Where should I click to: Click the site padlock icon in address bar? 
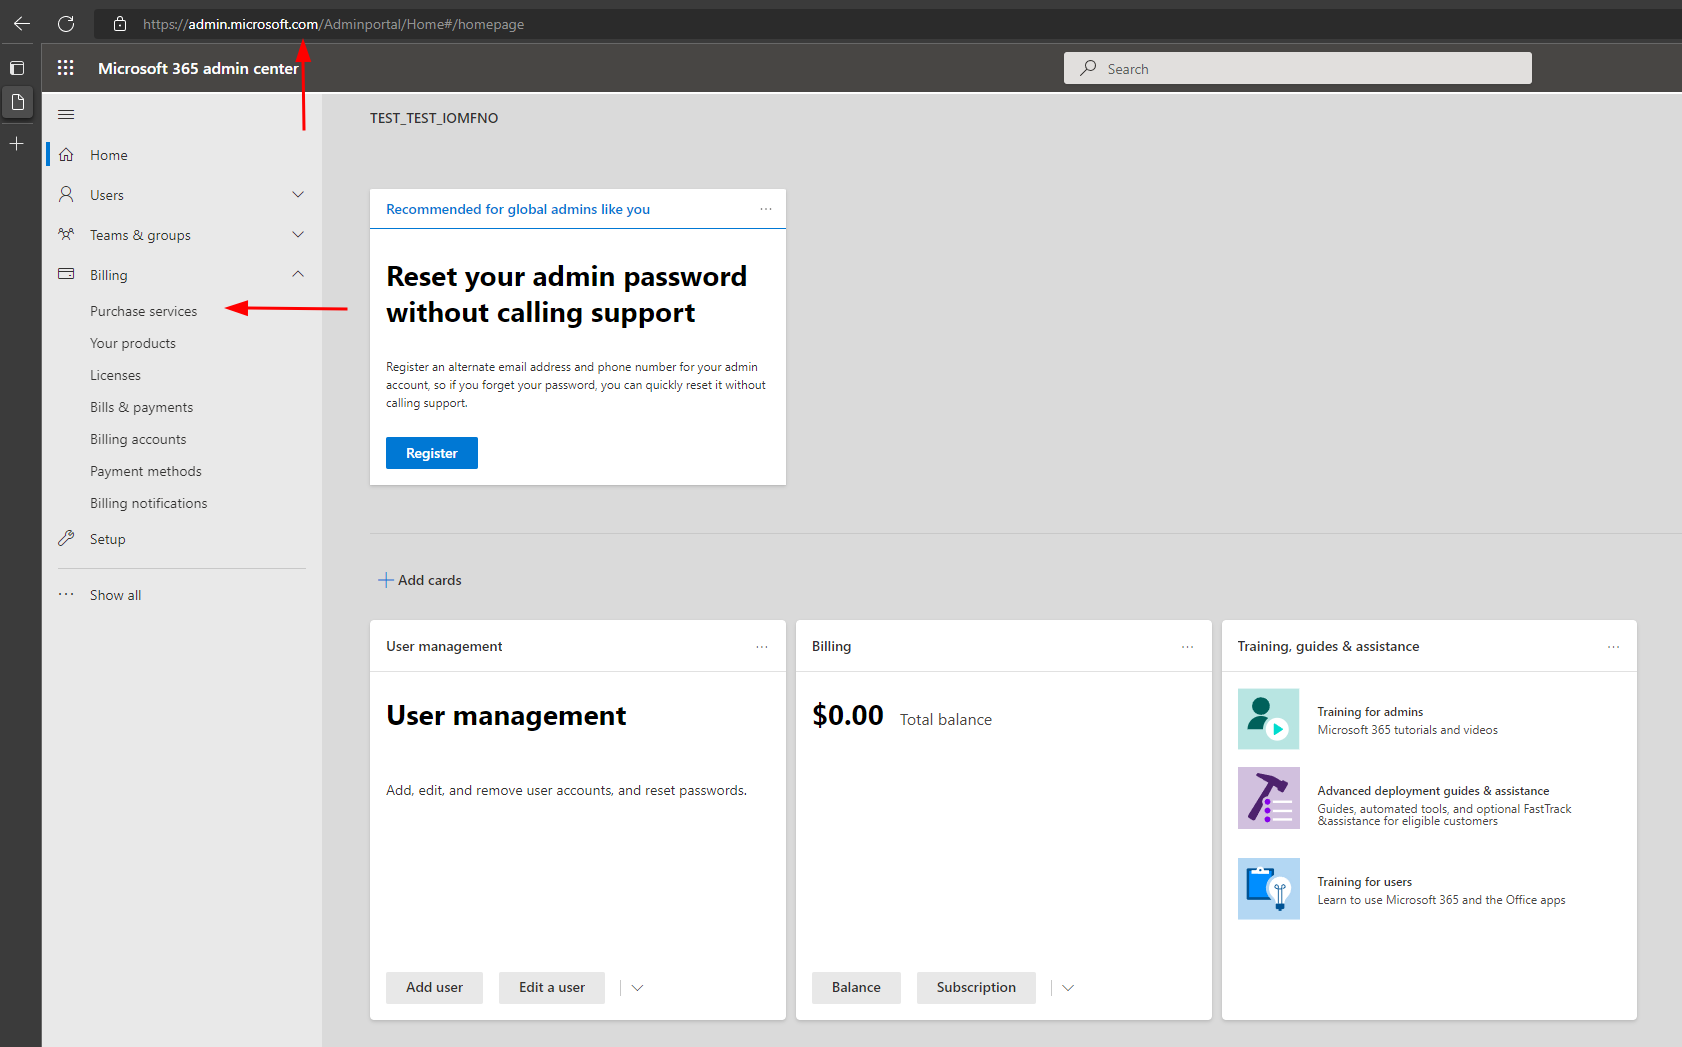click(120, 24)
